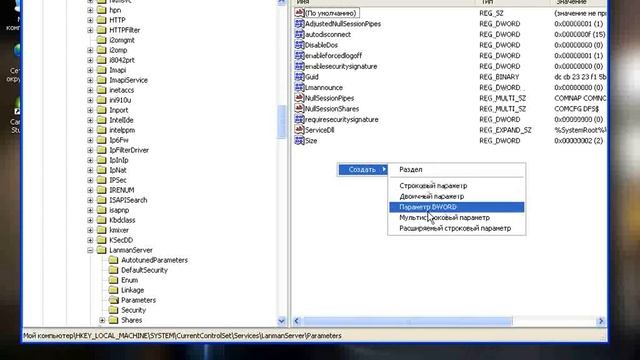Image resolution: width=640 pixels, height=360 pixels.
Task: Expand the Kbdclass key
Action: 90,220
